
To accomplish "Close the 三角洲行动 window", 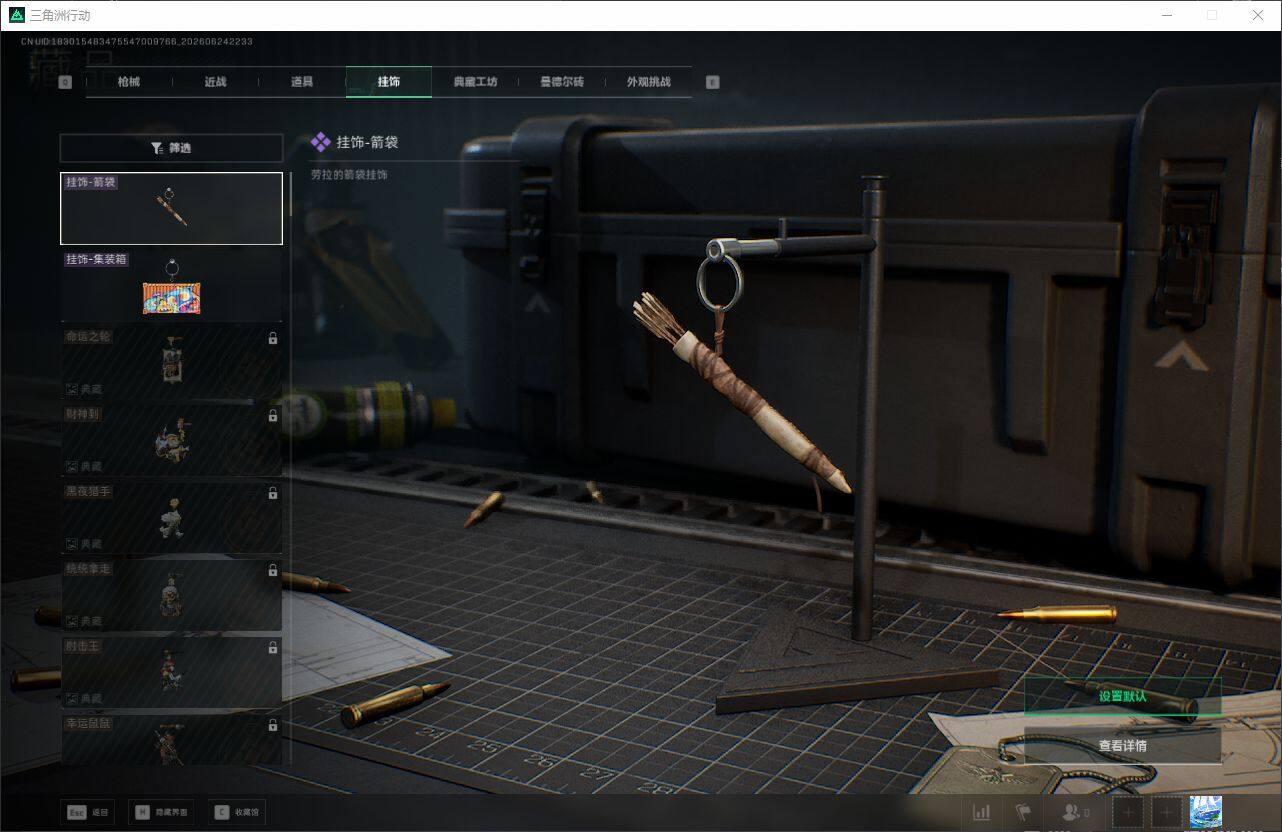I will (x=1258, y=15).
